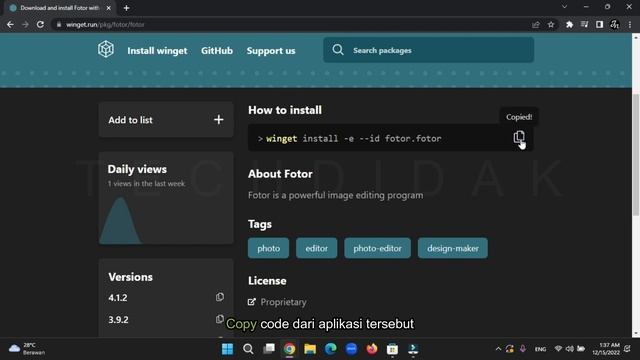
Task: Open Microsoft Store from the taskbar
Action: point(392,349)
